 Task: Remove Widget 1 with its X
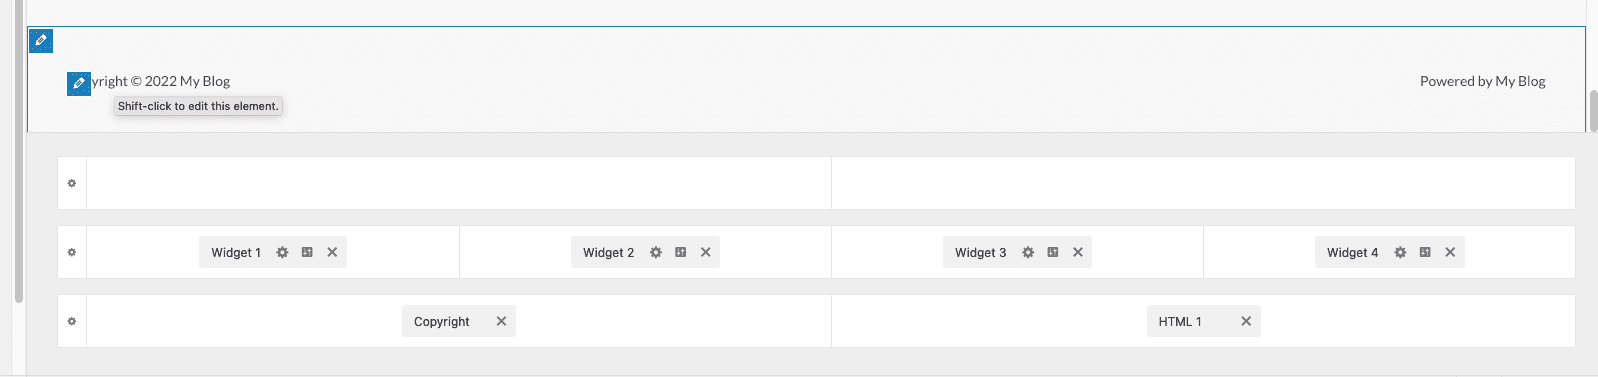coord(332,252)
